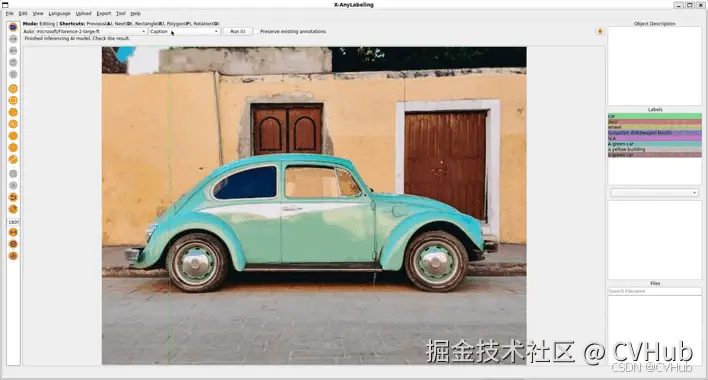Open the Upload menu
Image resolution: width=708 pixels, height=380 pixels.
click(x=84, y=14)
